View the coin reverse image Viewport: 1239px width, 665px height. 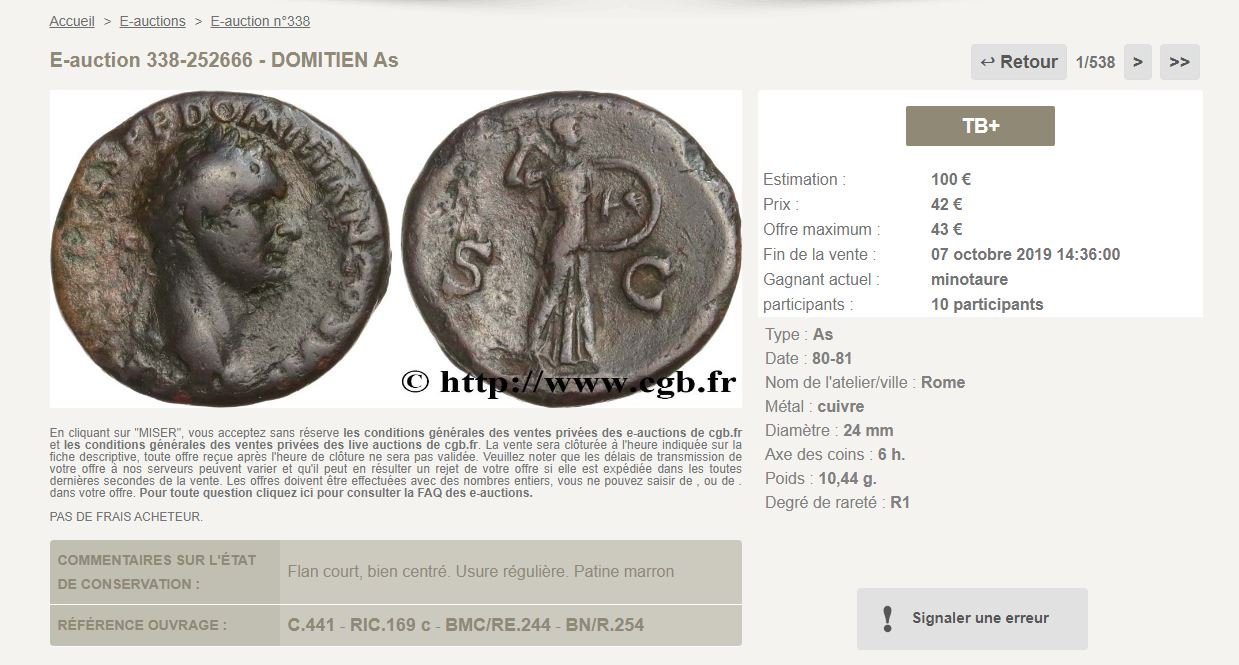coord(571,247)
